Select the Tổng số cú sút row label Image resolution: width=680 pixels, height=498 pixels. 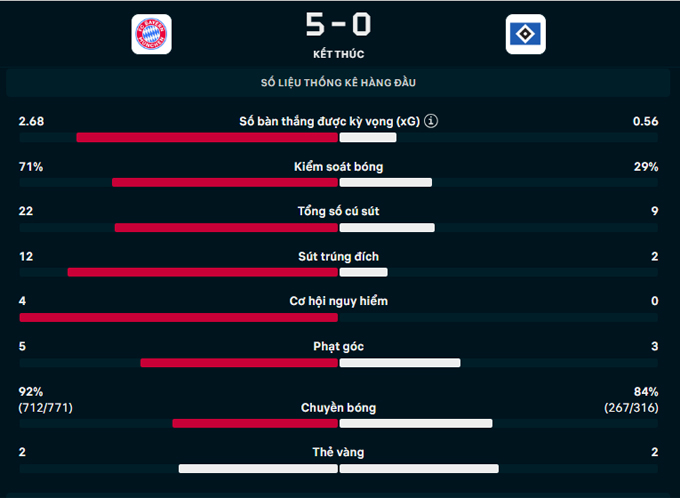point(338,211)
